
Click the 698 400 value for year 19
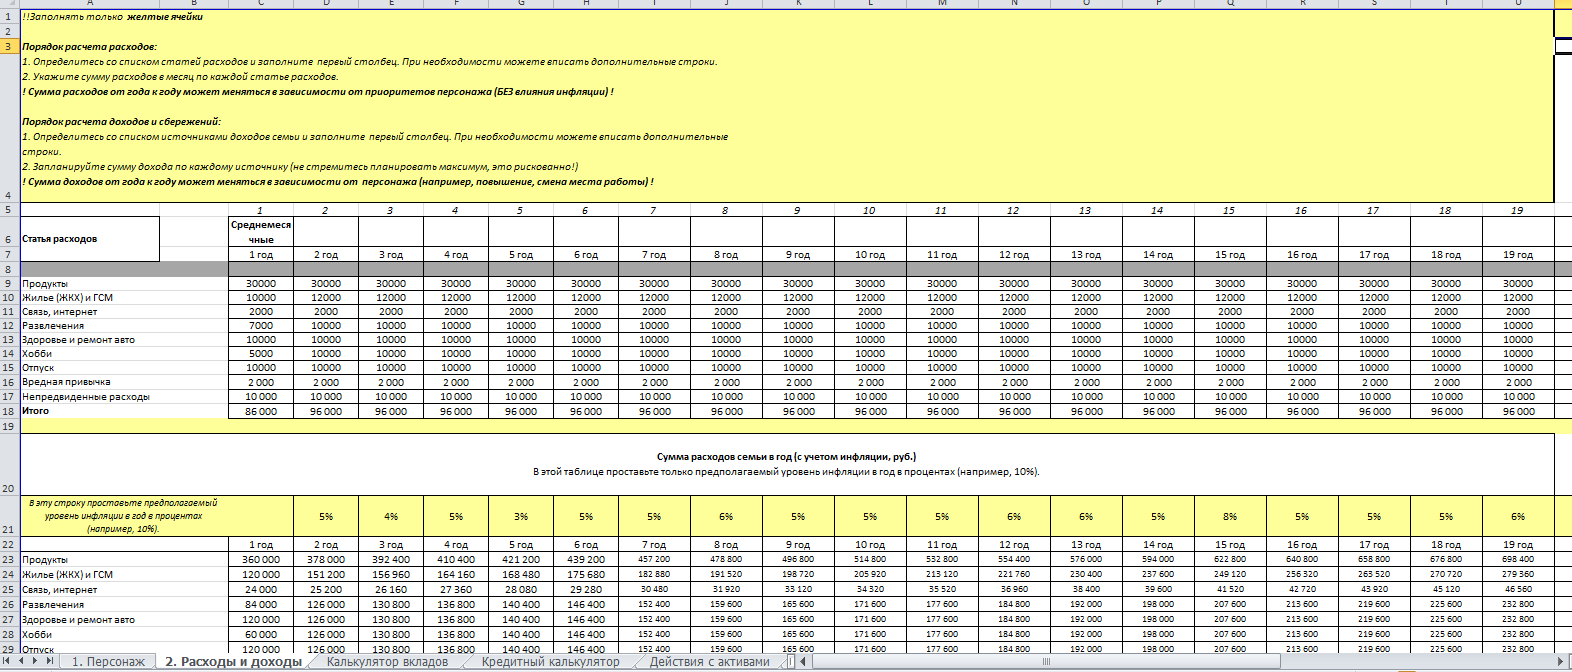click(x=1518, y=560)
